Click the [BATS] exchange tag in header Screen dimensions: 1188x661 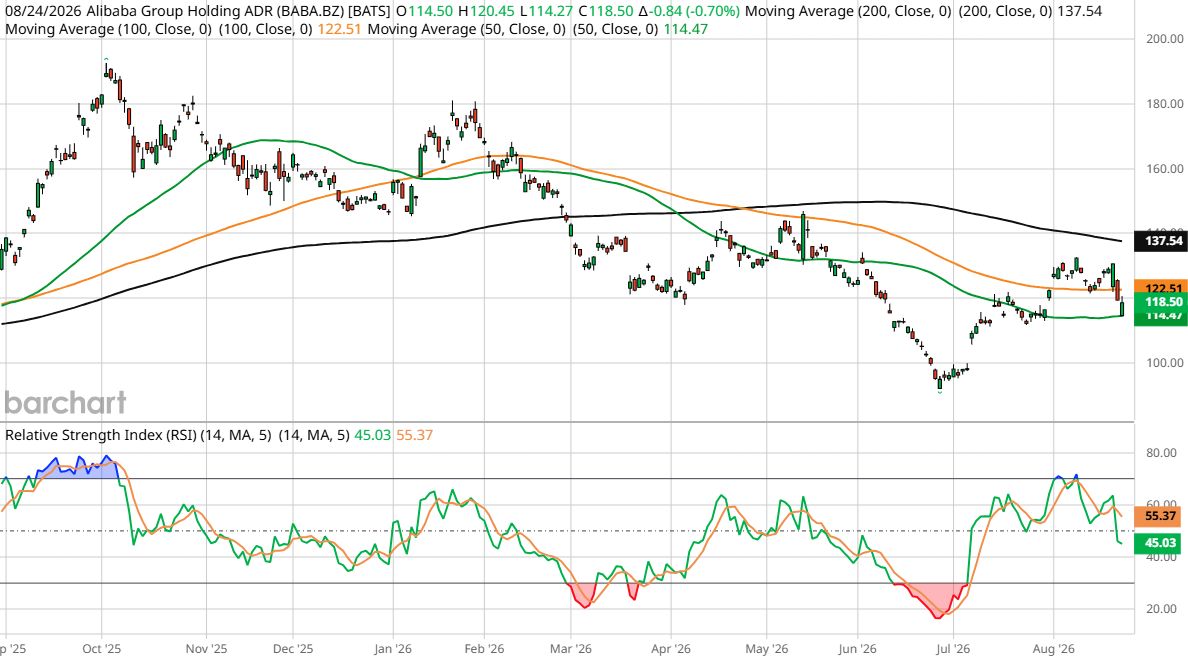point(370,11)
